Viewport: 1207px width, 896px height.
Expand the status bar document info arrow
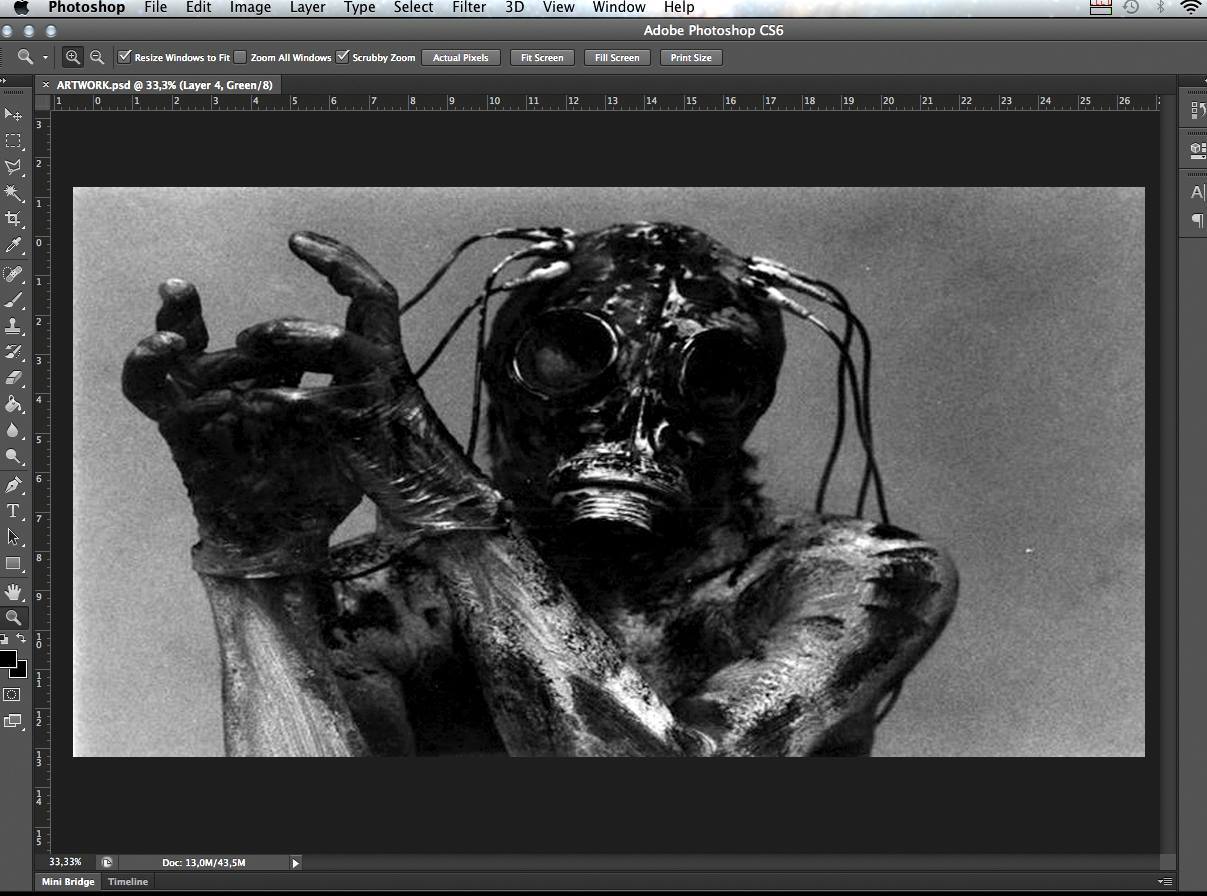click(x=295, y=862)
